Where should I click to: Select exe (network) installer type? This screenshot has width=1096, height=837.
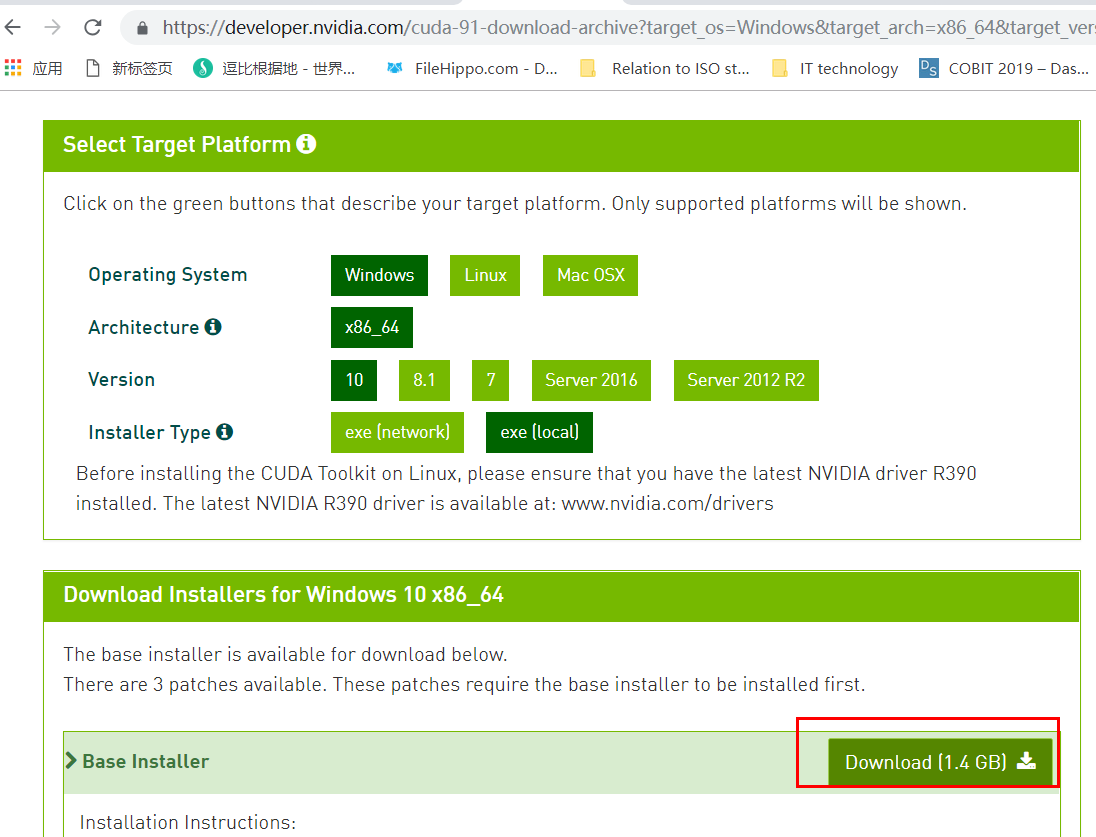point(398,432)
